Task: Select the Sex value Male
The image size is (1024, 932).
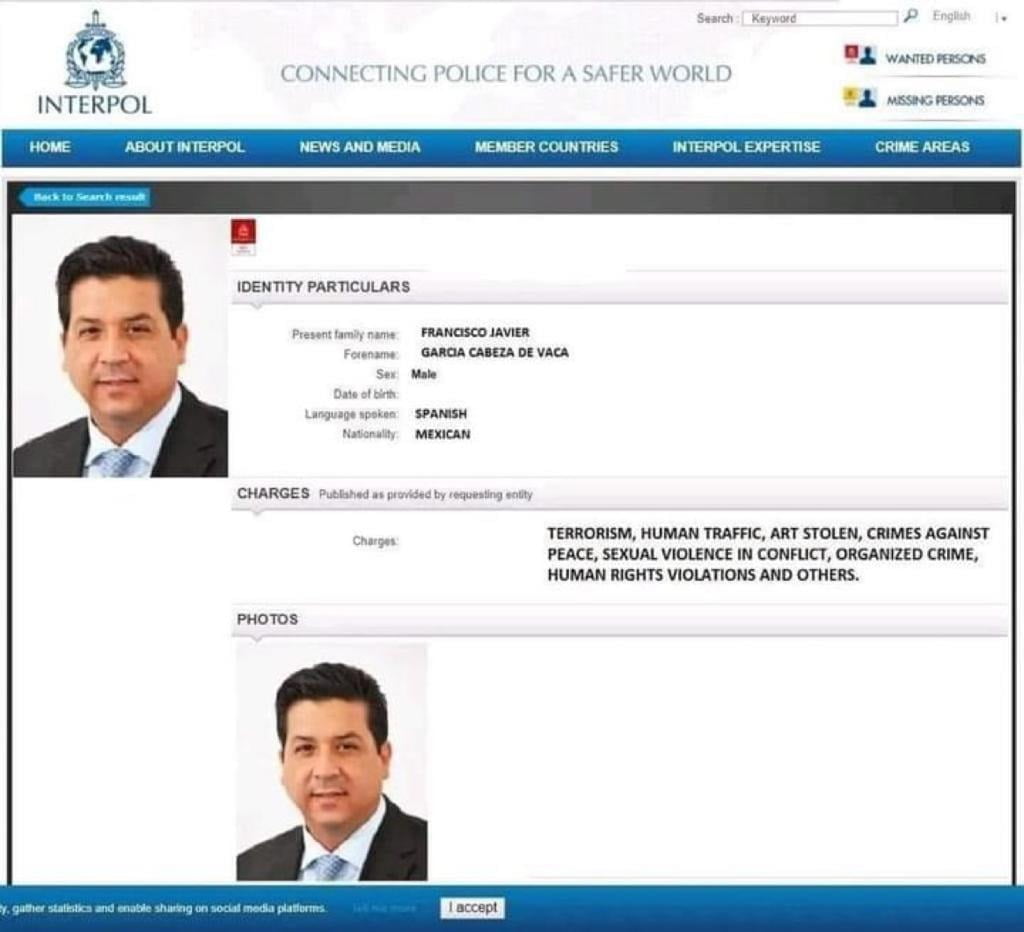Action: [x=424, y=374]
